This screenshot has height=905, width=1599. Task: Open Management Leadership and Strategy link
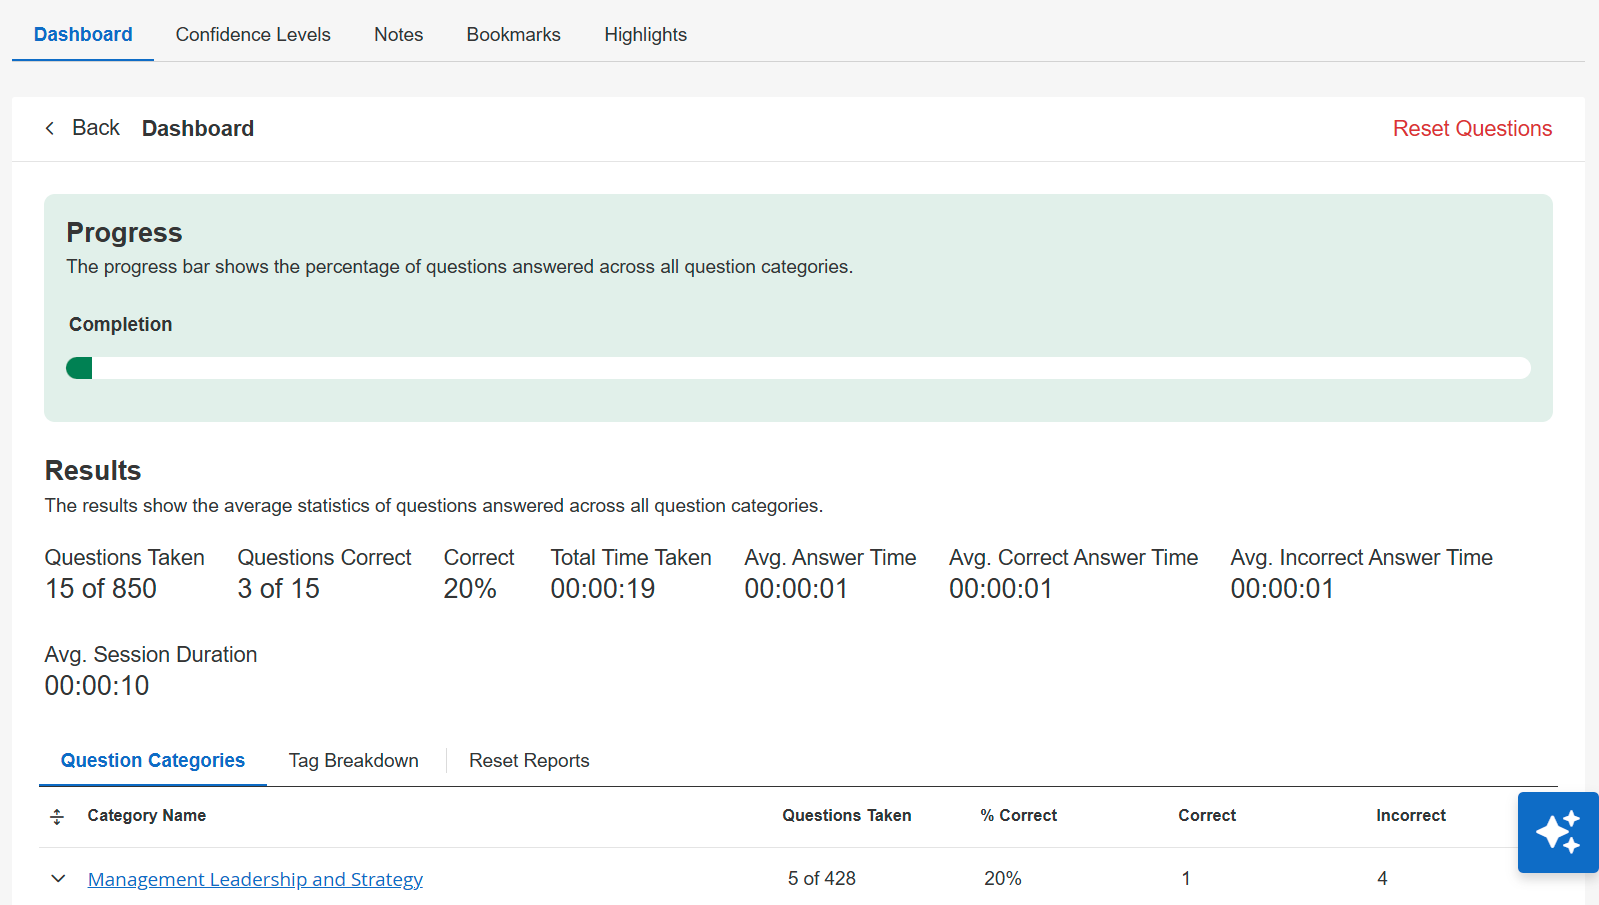pyautogui.click(x=255, y=879)
